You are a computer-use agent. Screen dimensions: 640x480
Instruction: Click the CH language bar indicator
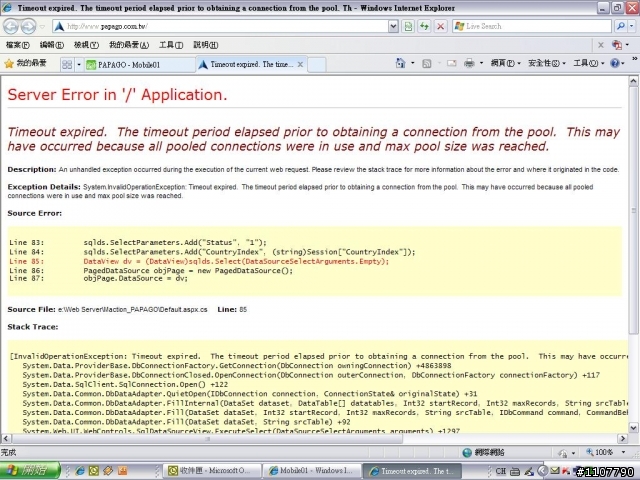tap(500, 471)
